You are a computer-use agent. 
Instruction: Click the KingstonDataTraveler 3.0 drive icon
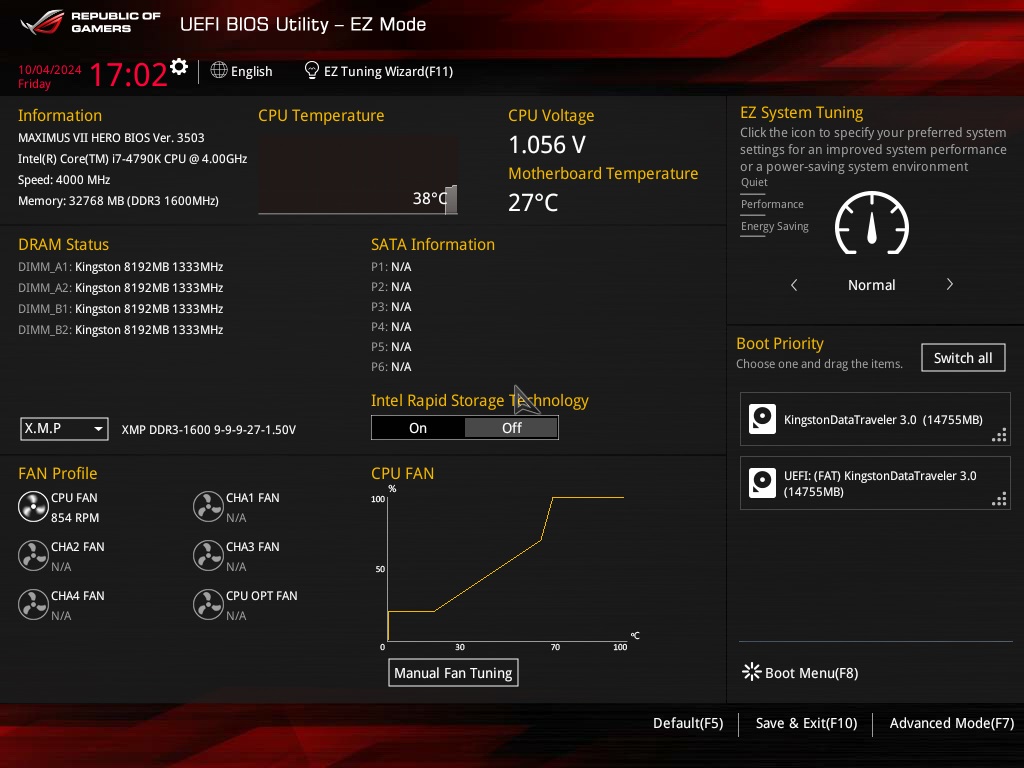click(762, 419)
